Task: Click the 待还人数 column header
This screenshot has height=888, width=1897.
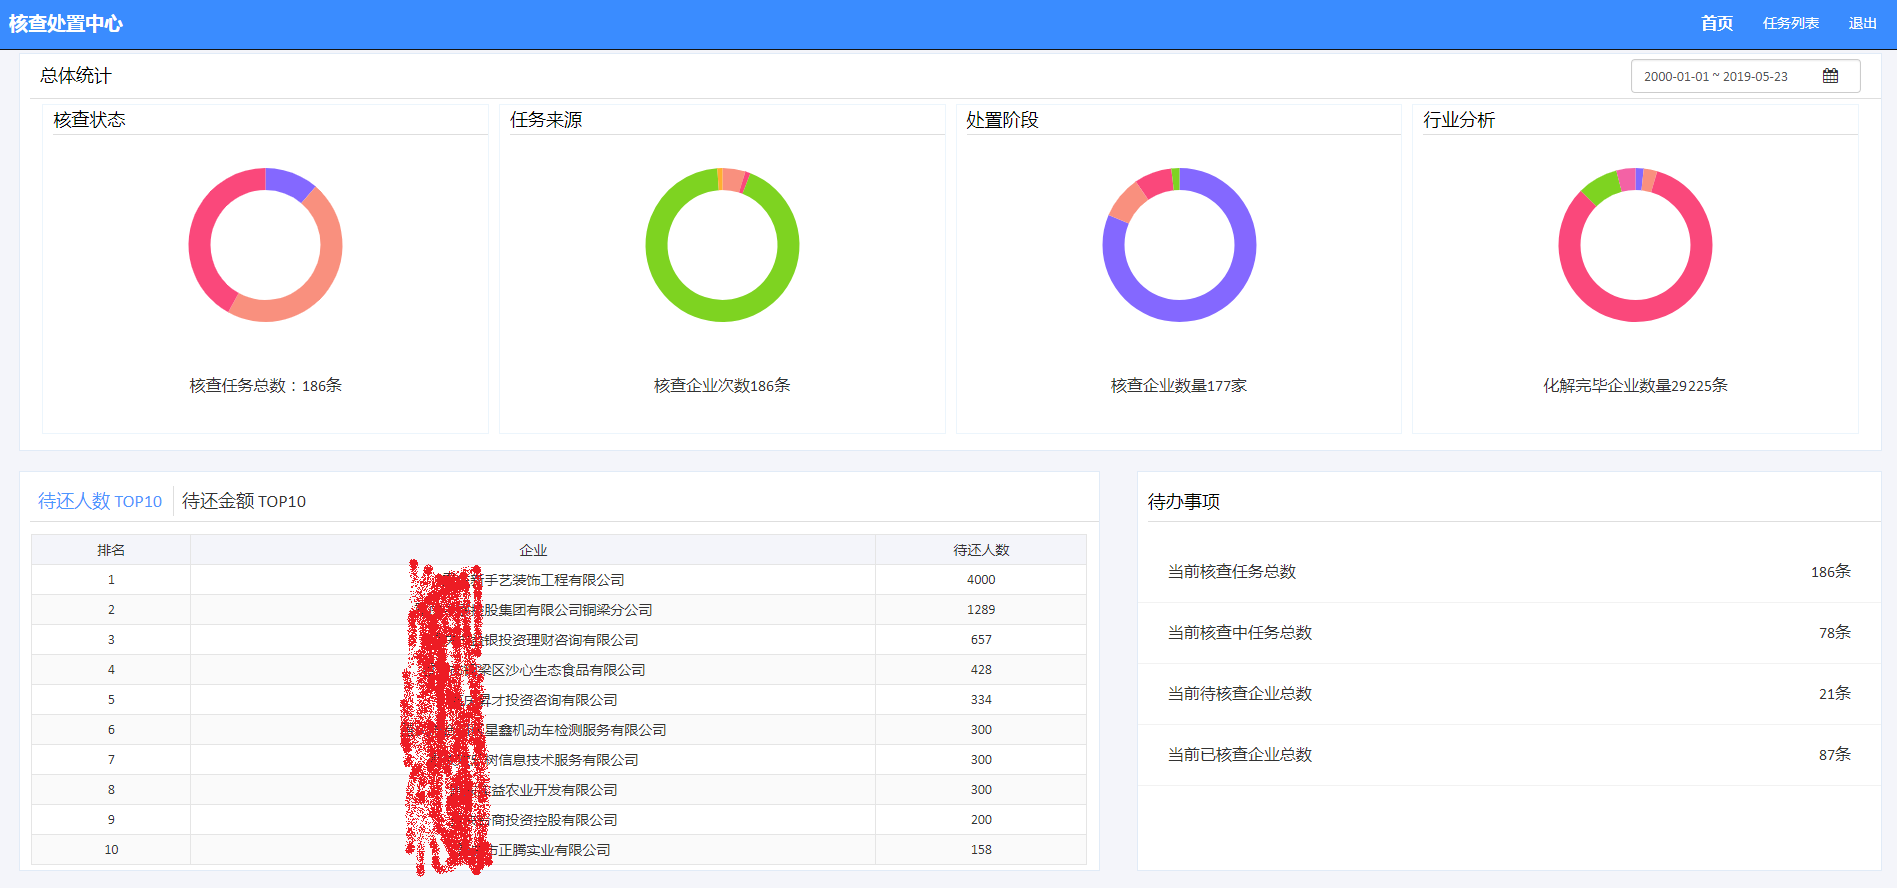Action: click(980, 550)
